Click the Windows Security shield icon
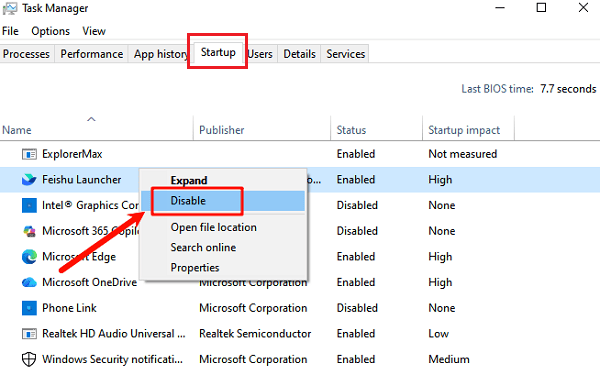 pyautogui.click(x=29, y=359)
